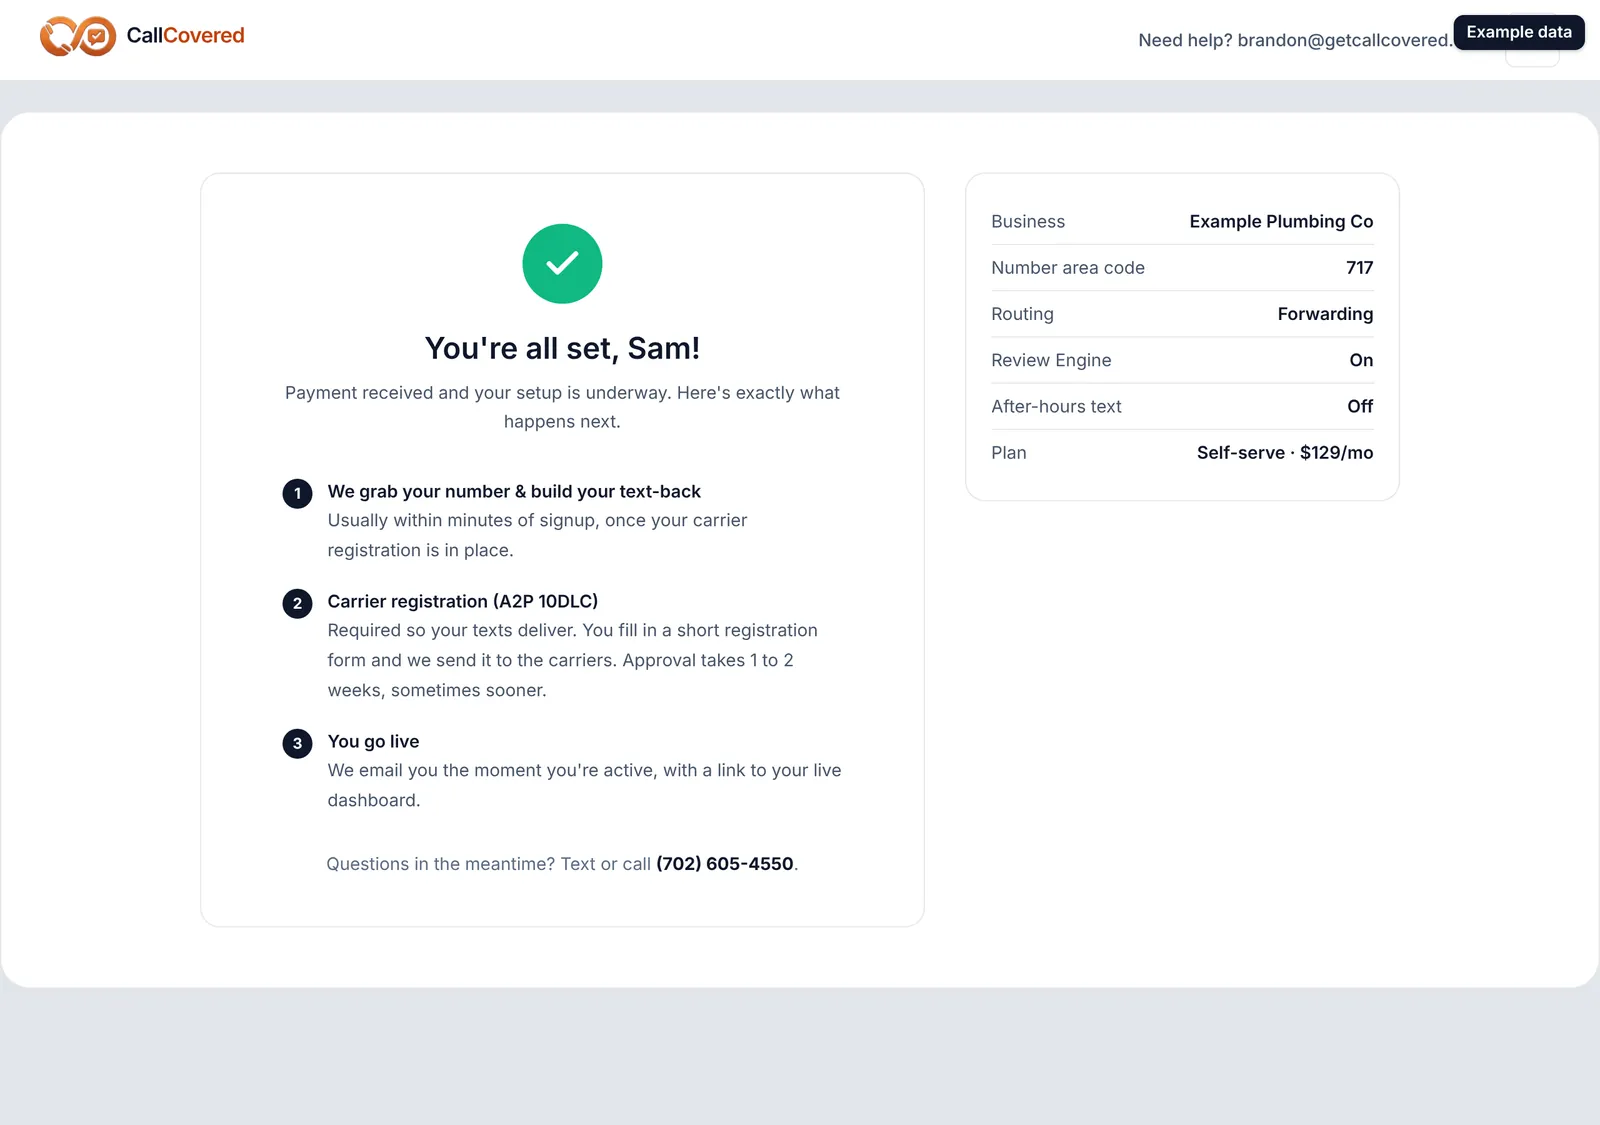
Task: Click the green success checkmark icon
Action: [x=562, y=264]
